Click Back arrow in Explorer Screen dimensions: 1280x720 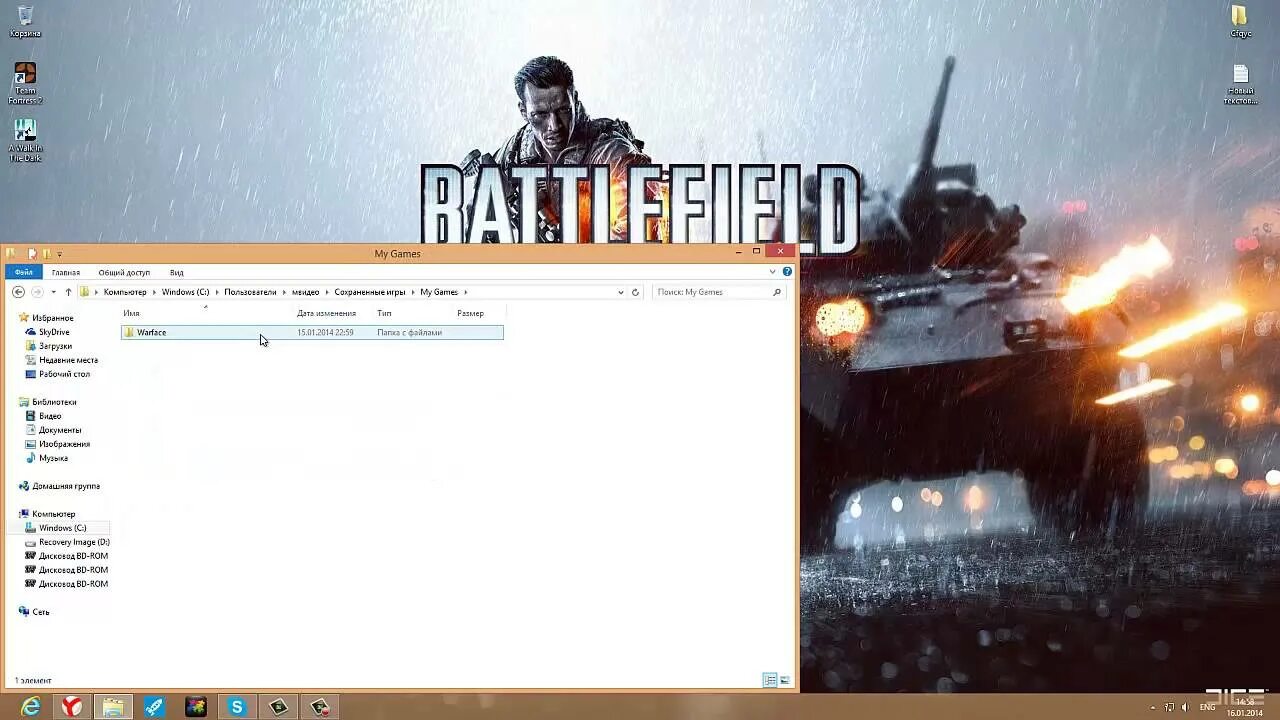(x=18, y=292)
